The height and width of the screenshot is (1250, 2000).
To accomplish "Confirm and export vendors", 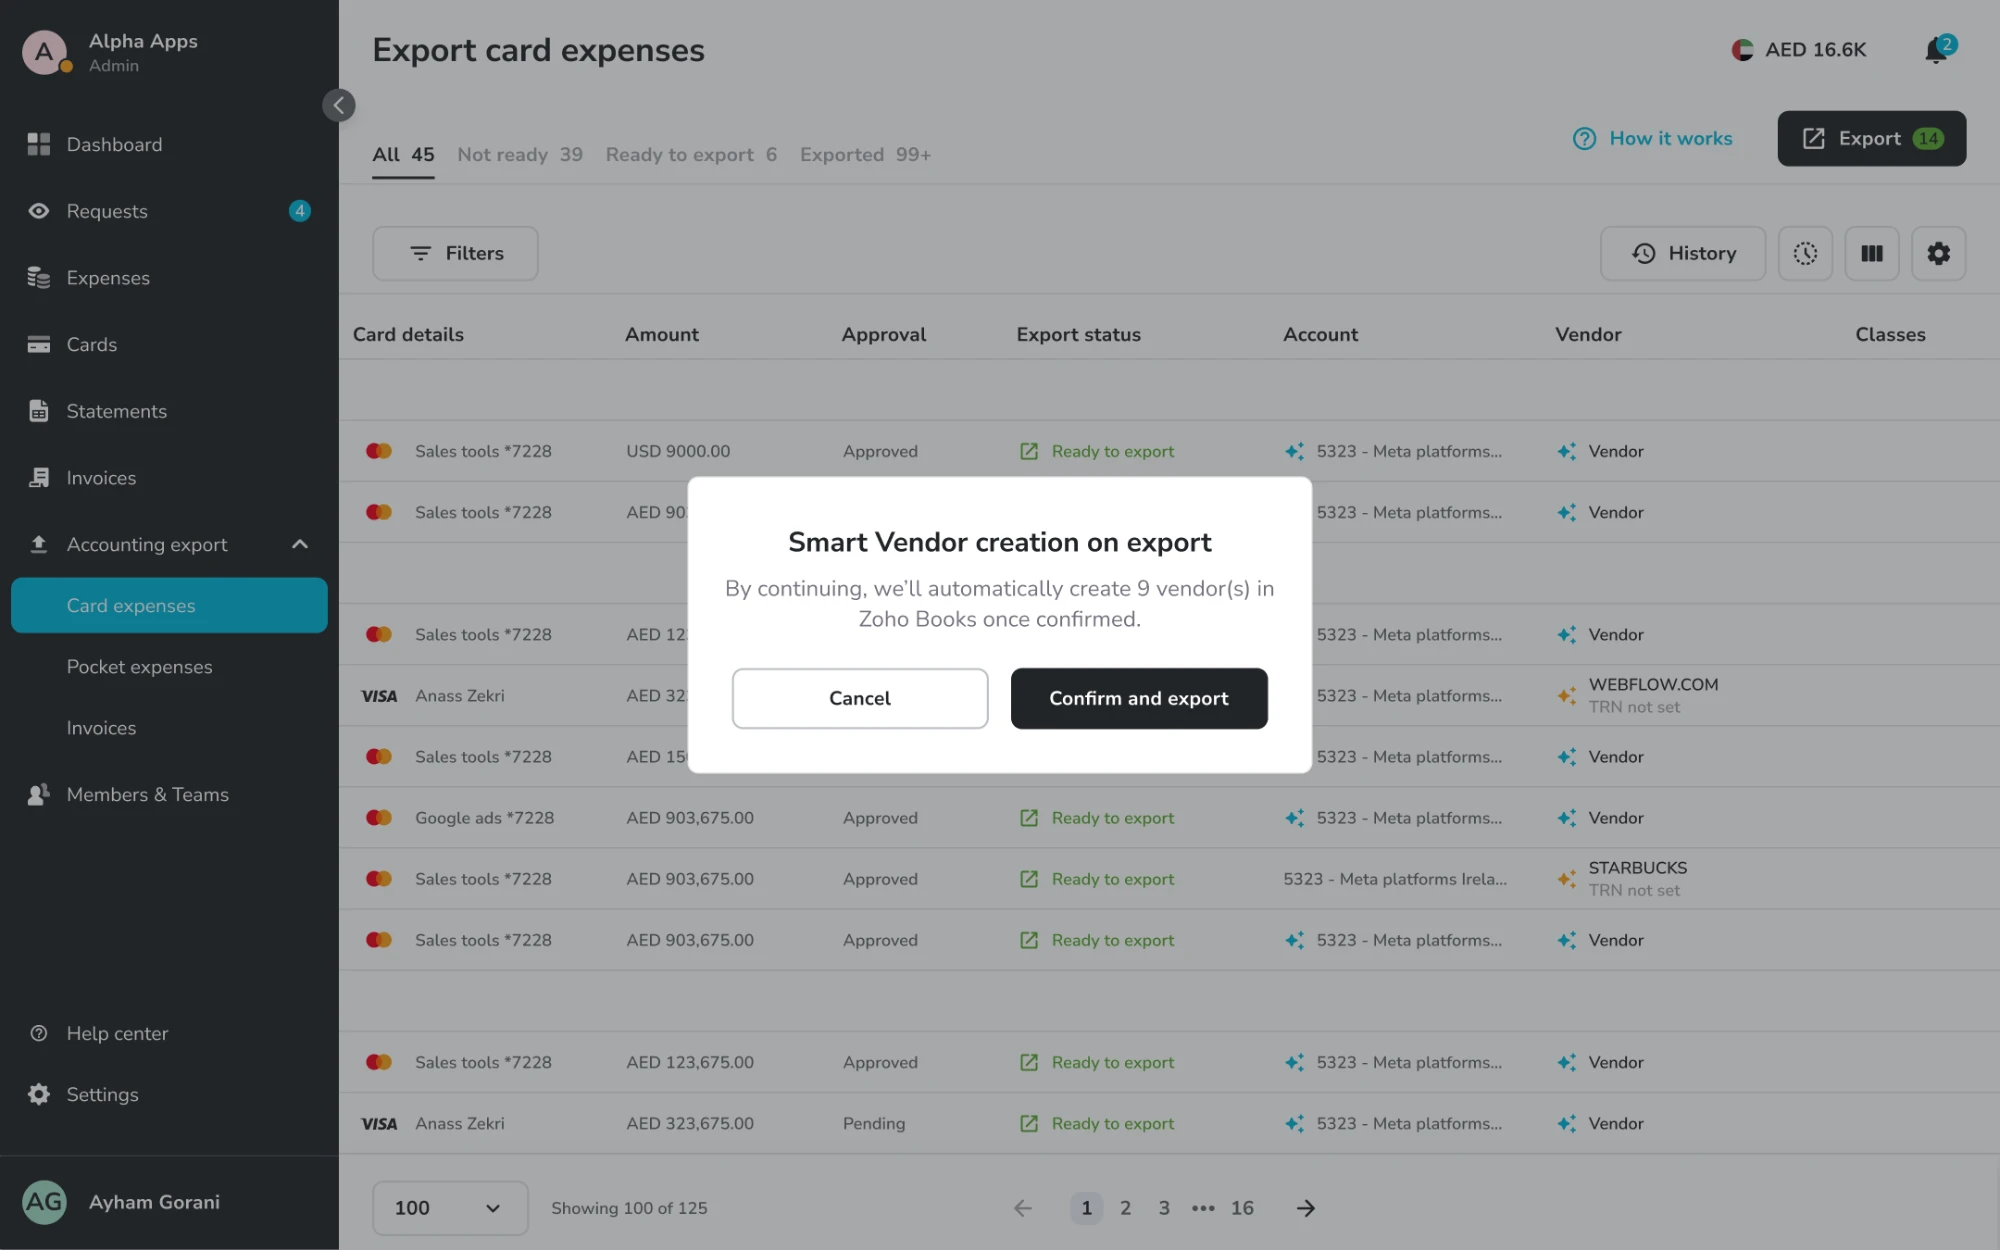I will pyautogui.click(x=1139, y=698).
